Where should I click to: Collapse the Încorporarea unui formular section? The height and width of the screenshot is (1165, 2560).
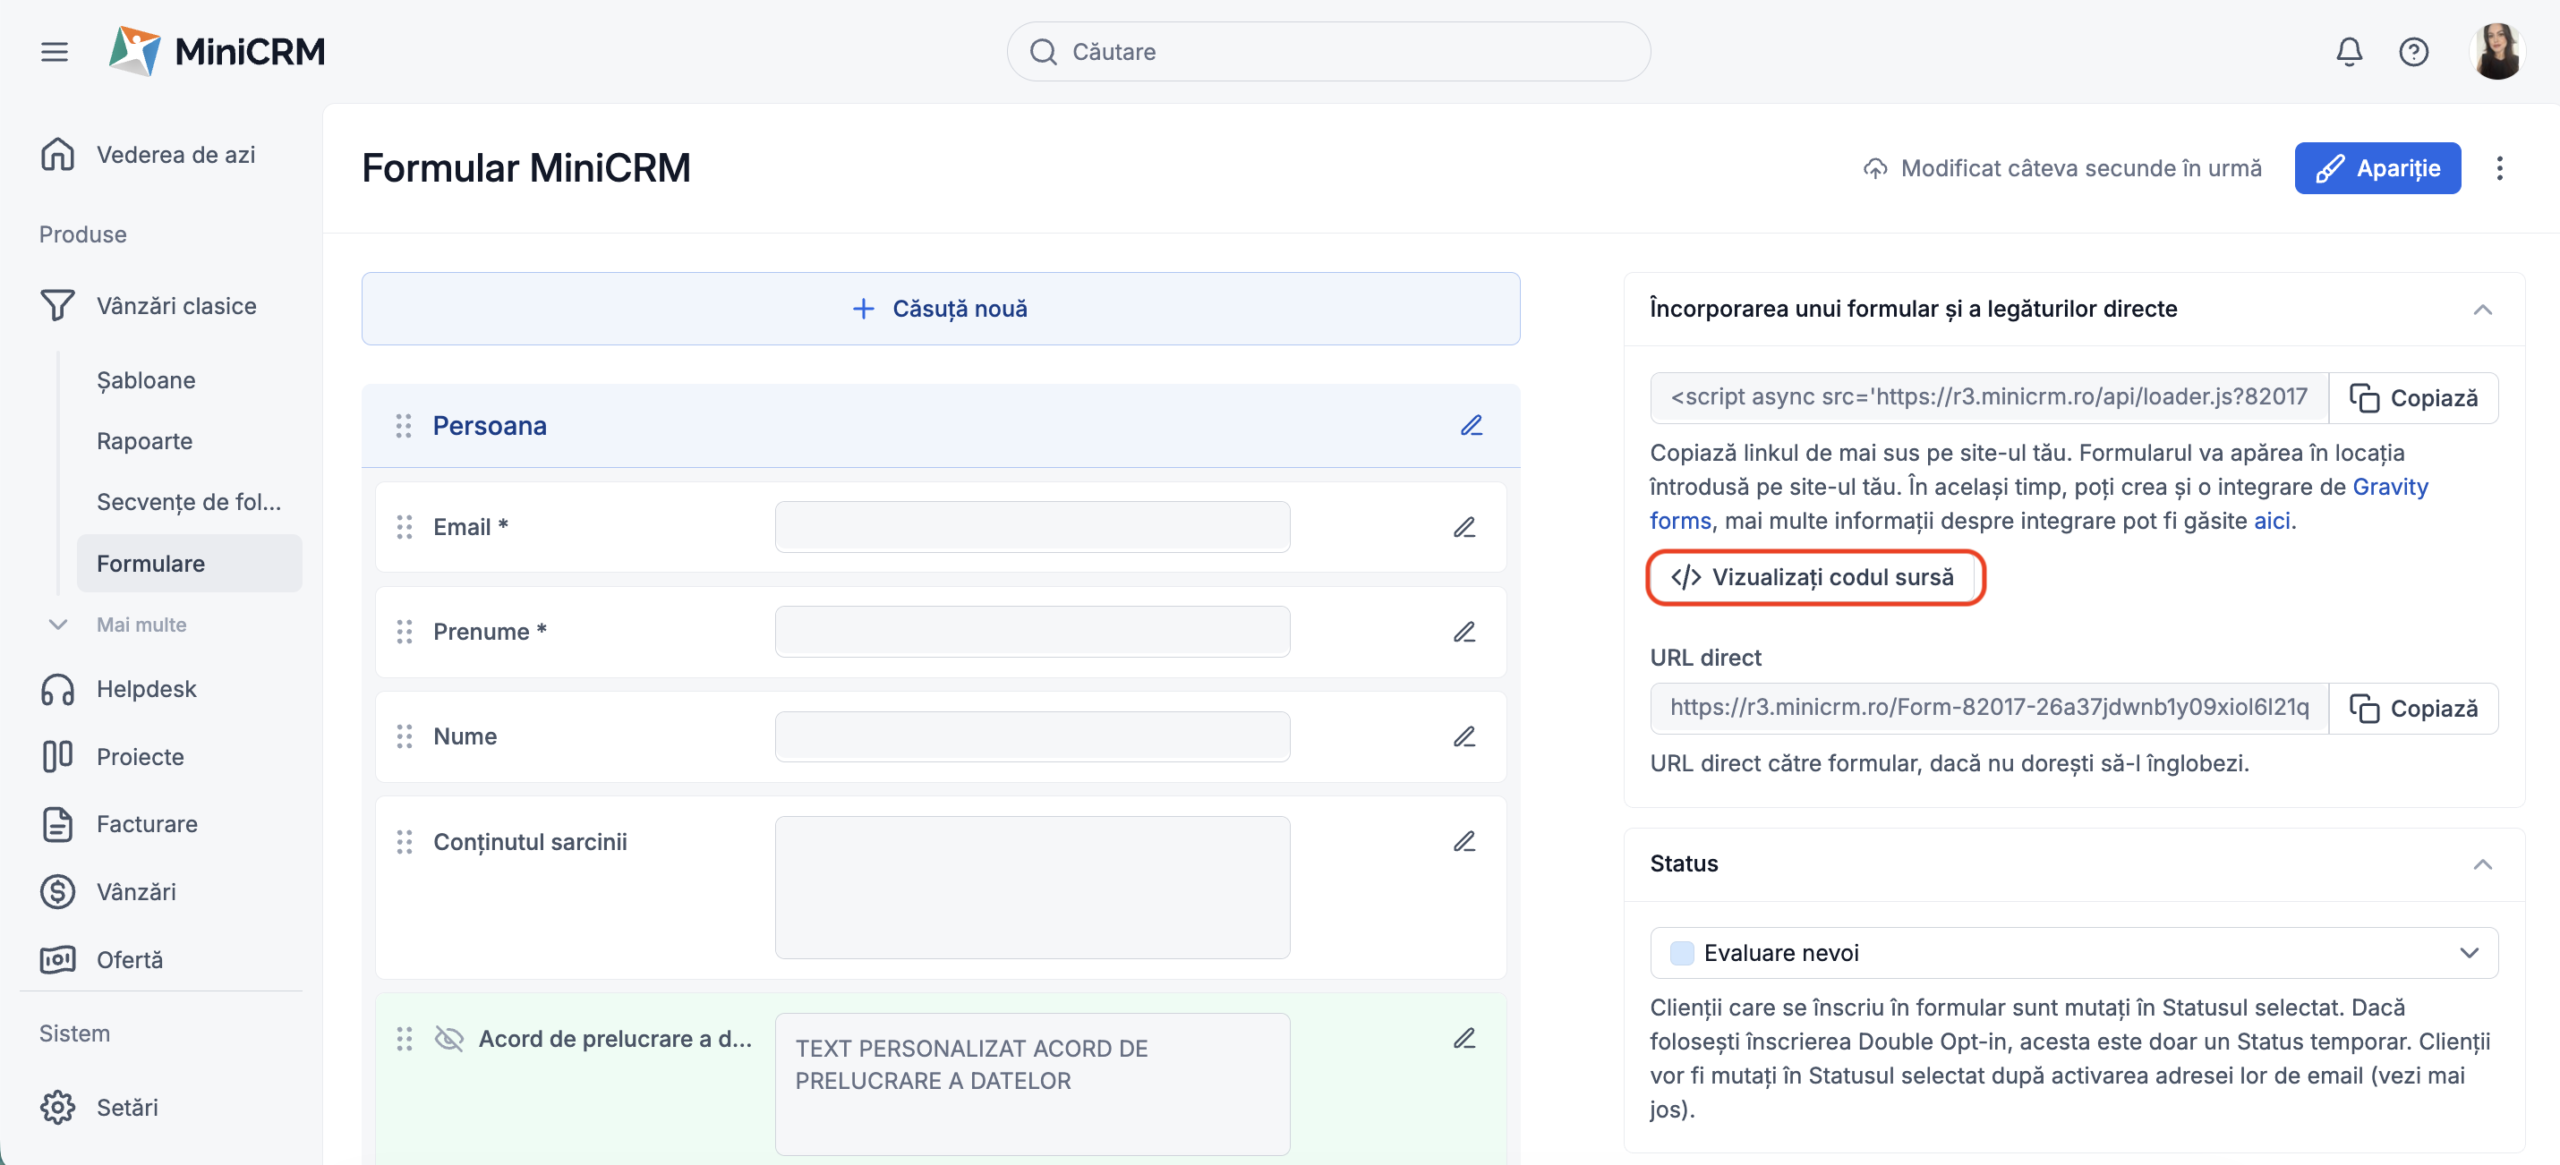(x=2482, y=310)
